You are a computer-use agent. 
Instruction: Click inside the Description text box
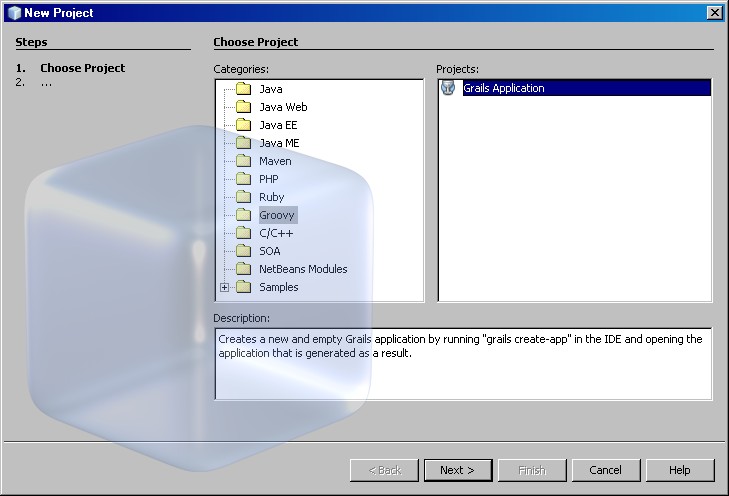463,364
